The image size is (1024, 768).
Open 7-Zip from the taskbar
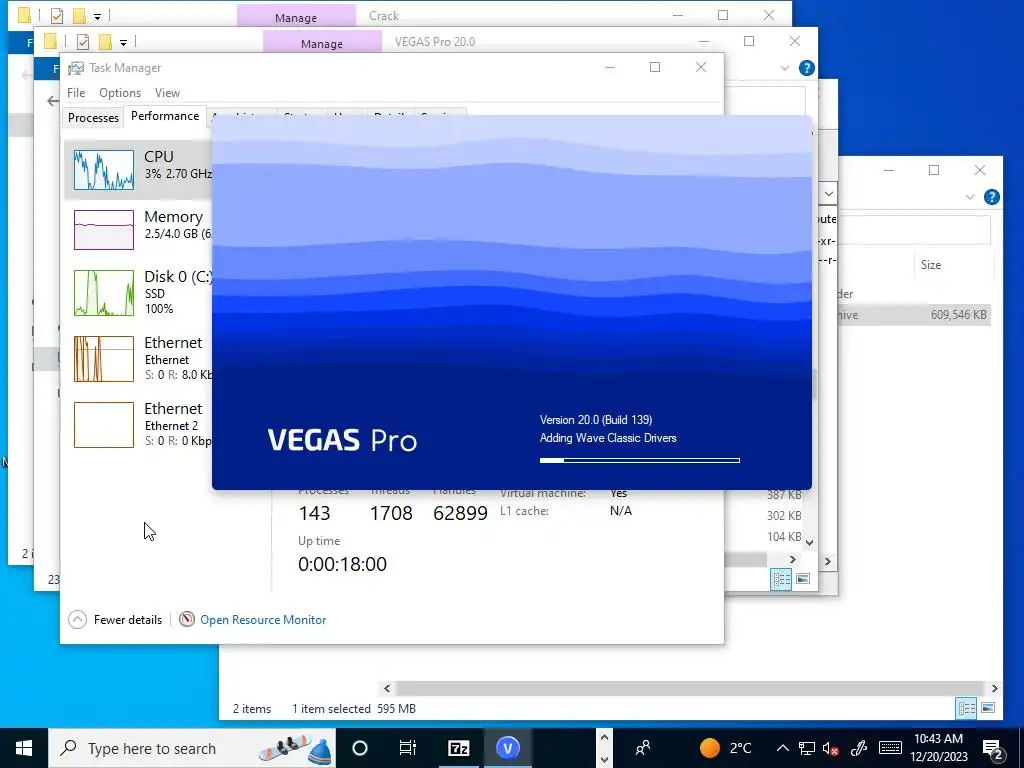(x=458, y=748)
